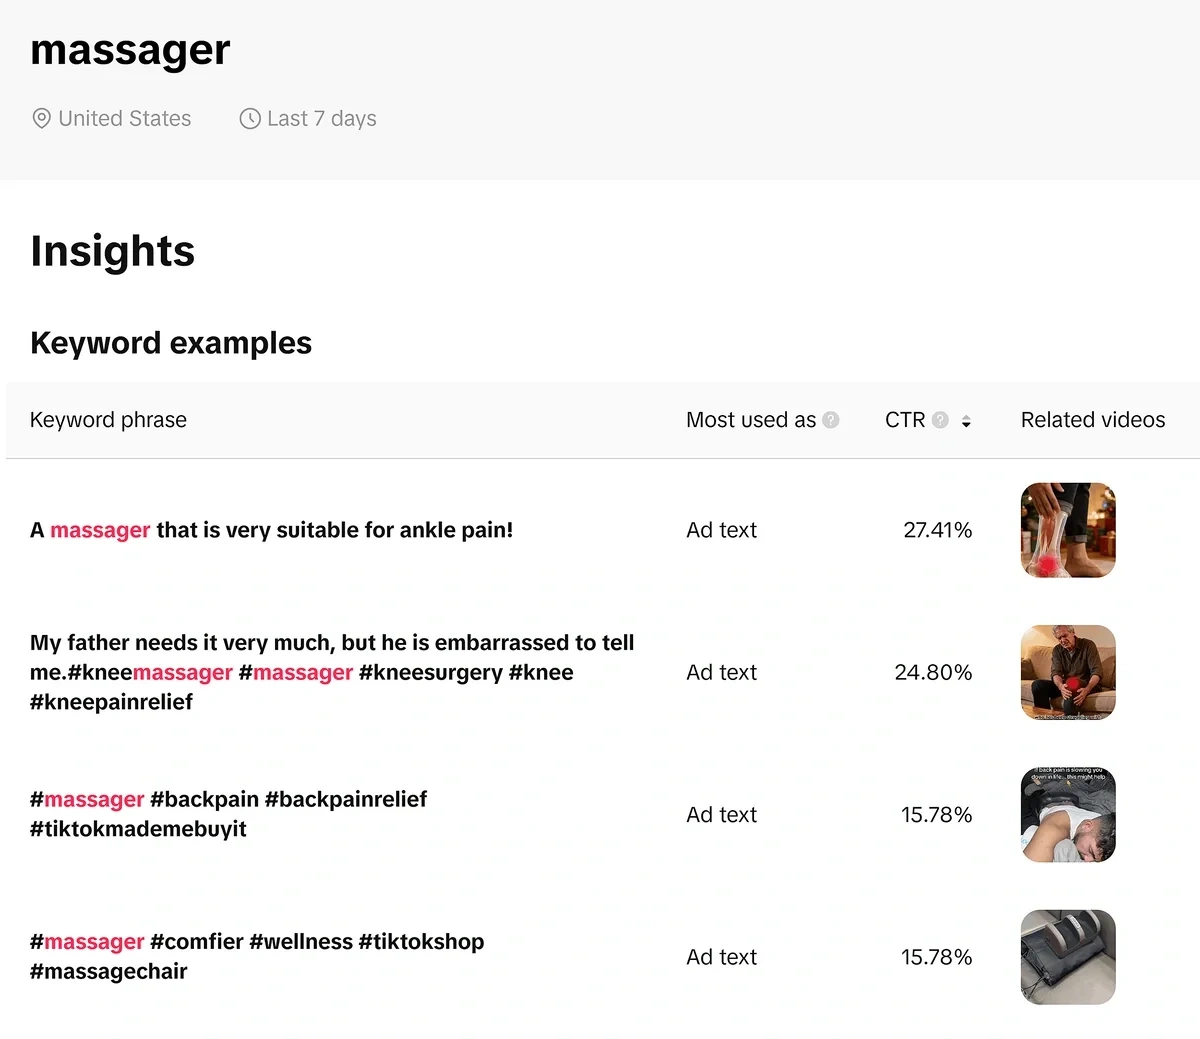The image size is (1200, 1039).
Task: Click the #kneepainrelief hashtag
Action: click(112, 701)
